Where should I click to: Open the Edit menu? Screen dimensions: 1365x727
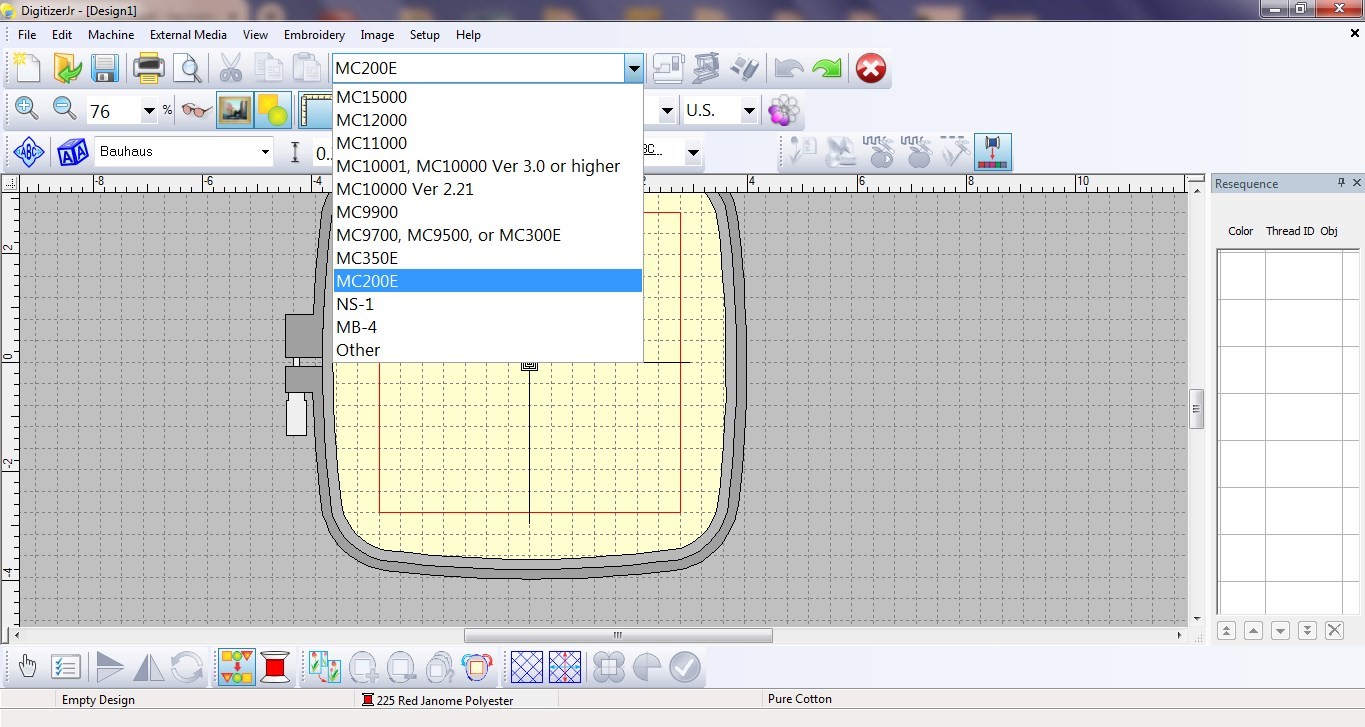pos(62,35)
